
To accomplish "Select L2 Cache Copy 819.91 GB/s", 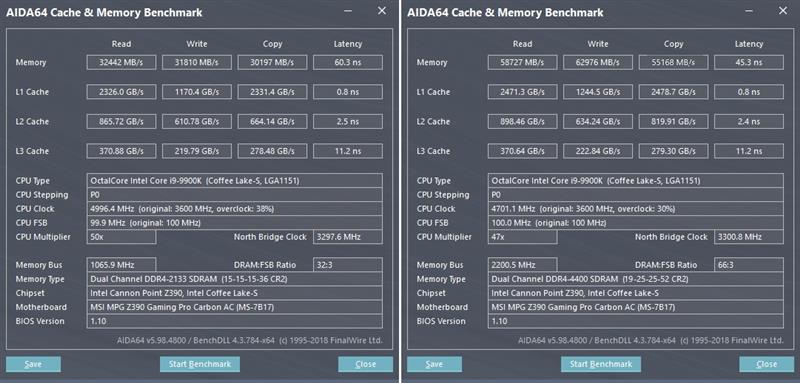I will [673, 121].
